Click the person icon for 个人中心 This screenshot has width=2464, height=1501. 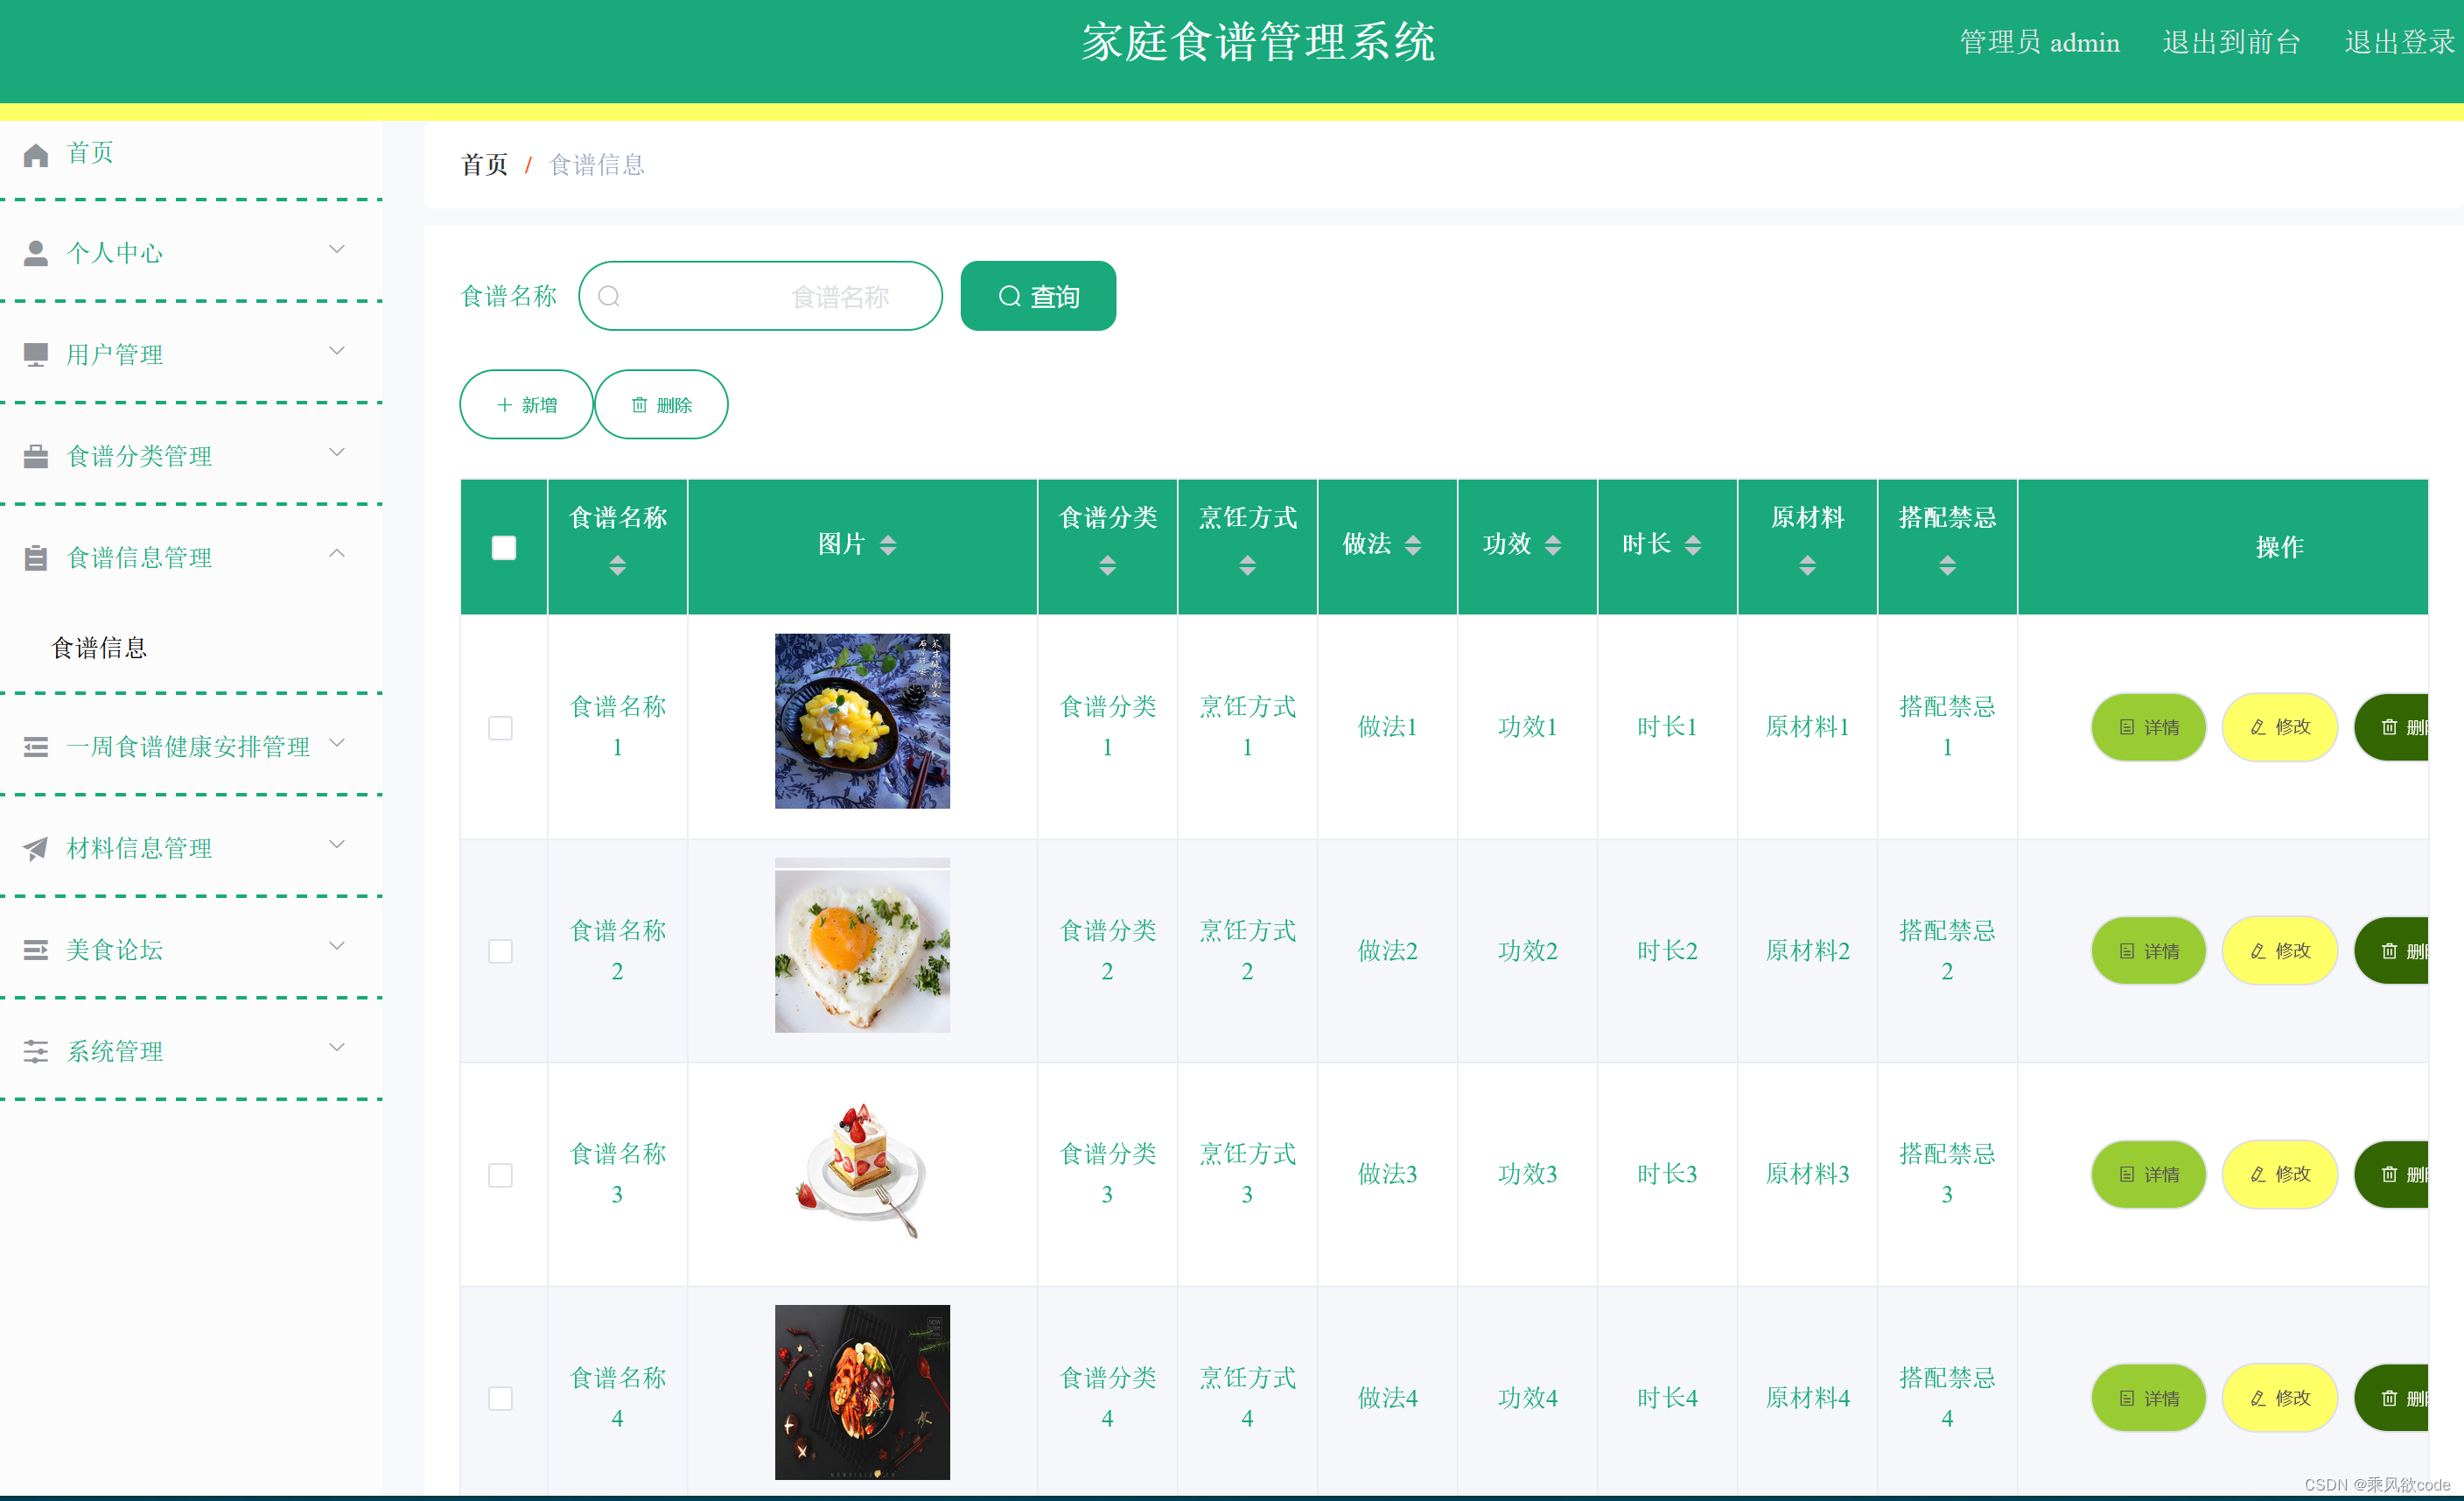(x=36, y=253)
